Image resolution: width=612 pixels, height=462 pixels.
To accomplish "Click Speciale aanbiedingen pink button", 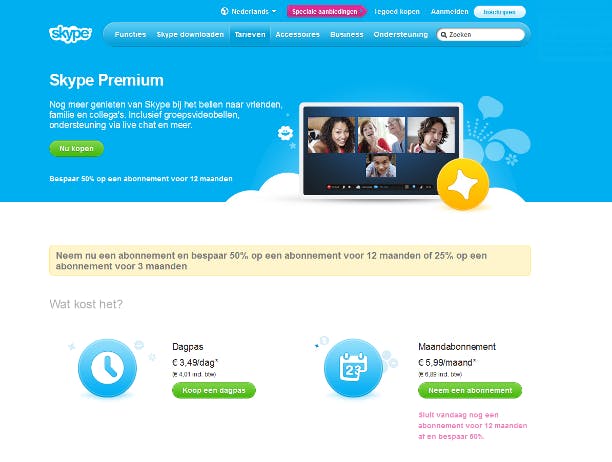I will [x=326, y=11].
